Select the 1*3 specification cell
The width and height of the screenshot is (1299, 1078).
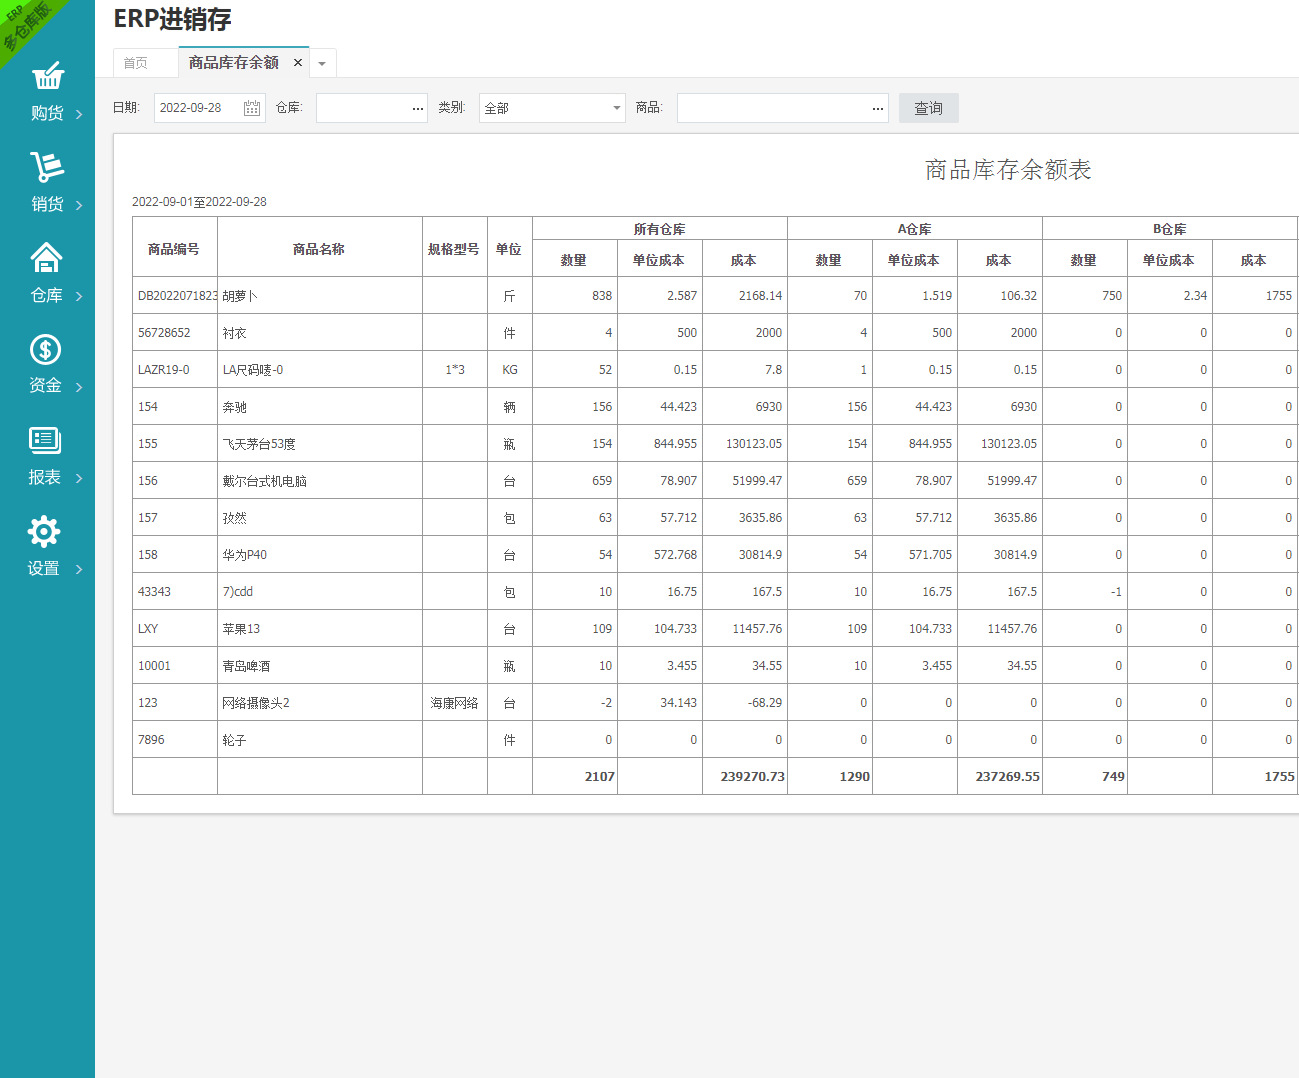click(x=455, y=370)
